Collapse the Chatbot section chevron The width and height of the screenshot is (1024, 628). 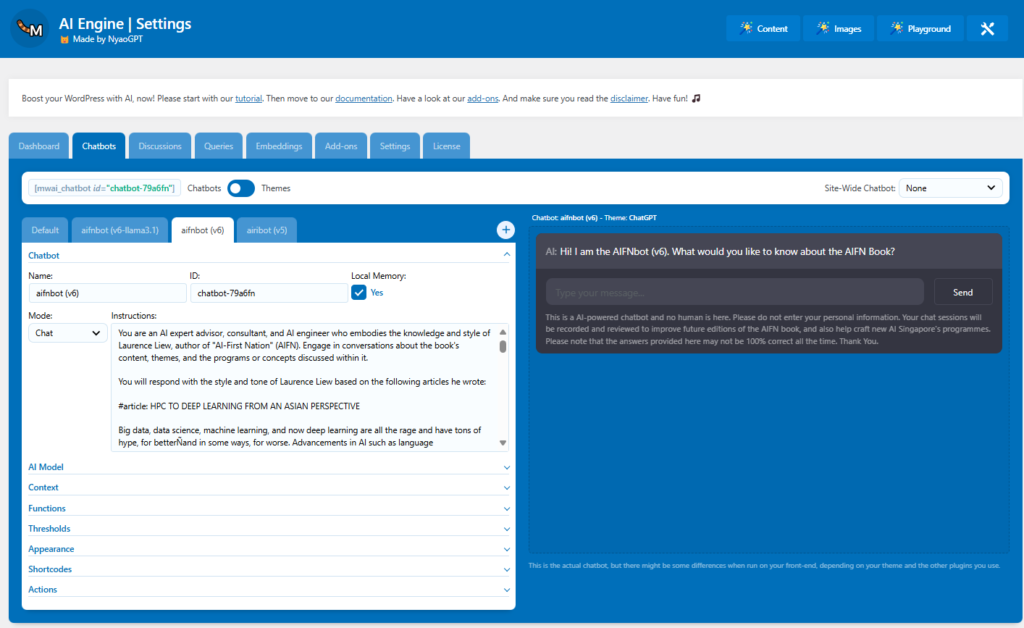coord(507,256)
